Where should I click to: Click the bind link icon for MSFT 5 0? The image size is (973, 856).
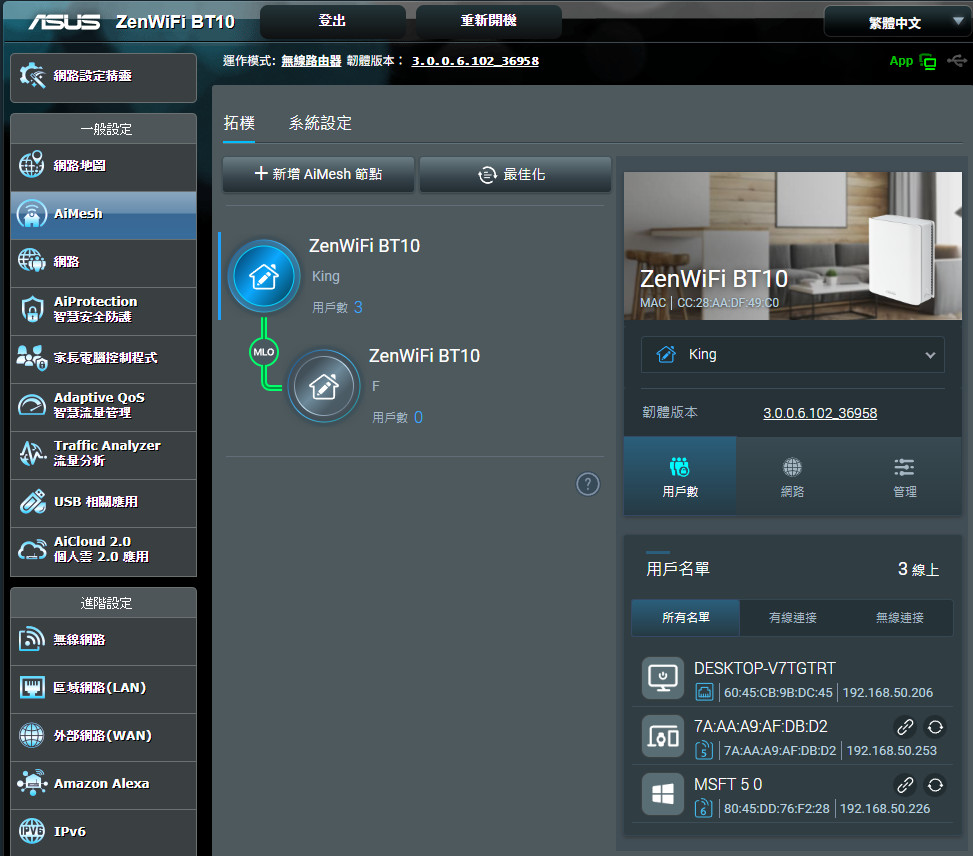tap(905, 785)
